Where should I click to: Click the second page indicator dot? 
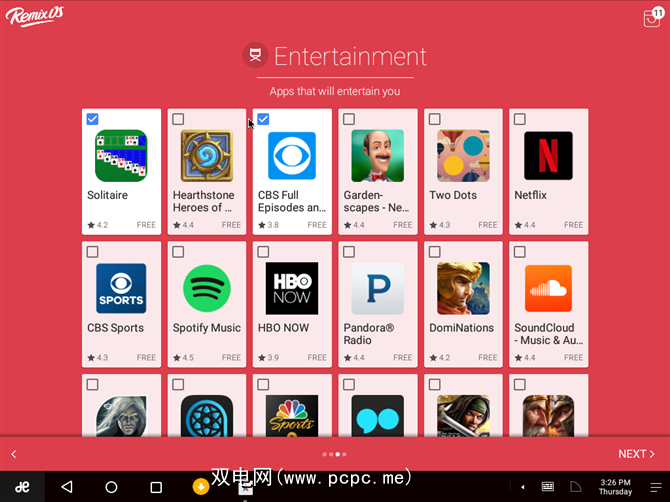tap(331, 454)
